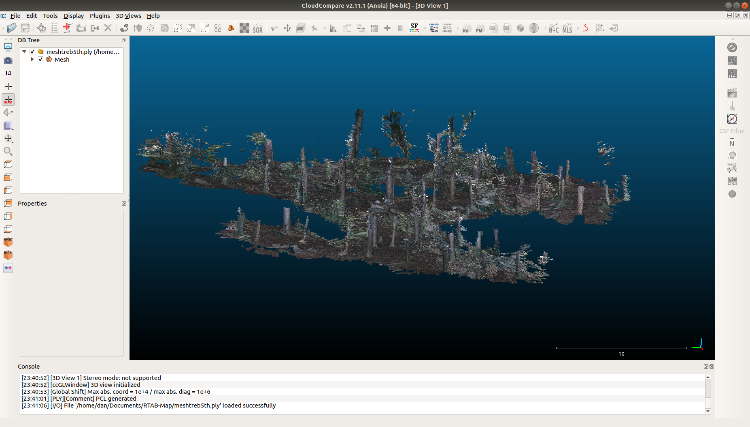Viewport: 750px width, 427px height.
Task: Toggle the Mesh item visibility checkbox
Action: pyautogui.click(x=40, y=59)
